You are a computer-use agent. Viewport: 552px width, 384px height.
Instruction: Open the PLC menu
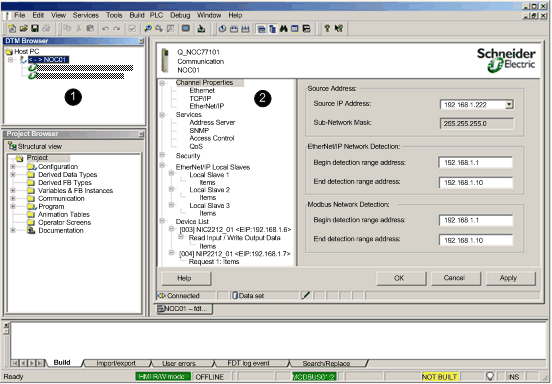pyautogui.click(x=156, y=15)
